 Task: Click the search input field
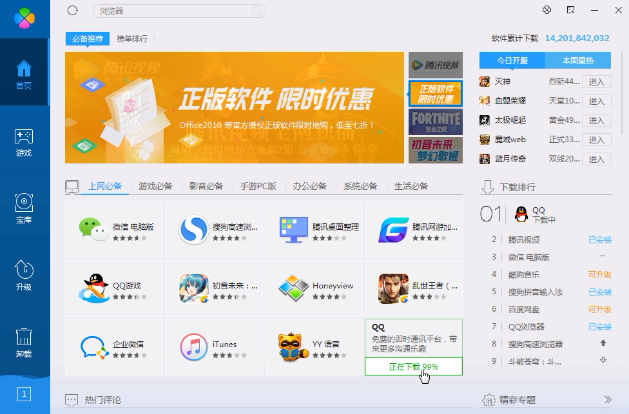tap(179, 11)
